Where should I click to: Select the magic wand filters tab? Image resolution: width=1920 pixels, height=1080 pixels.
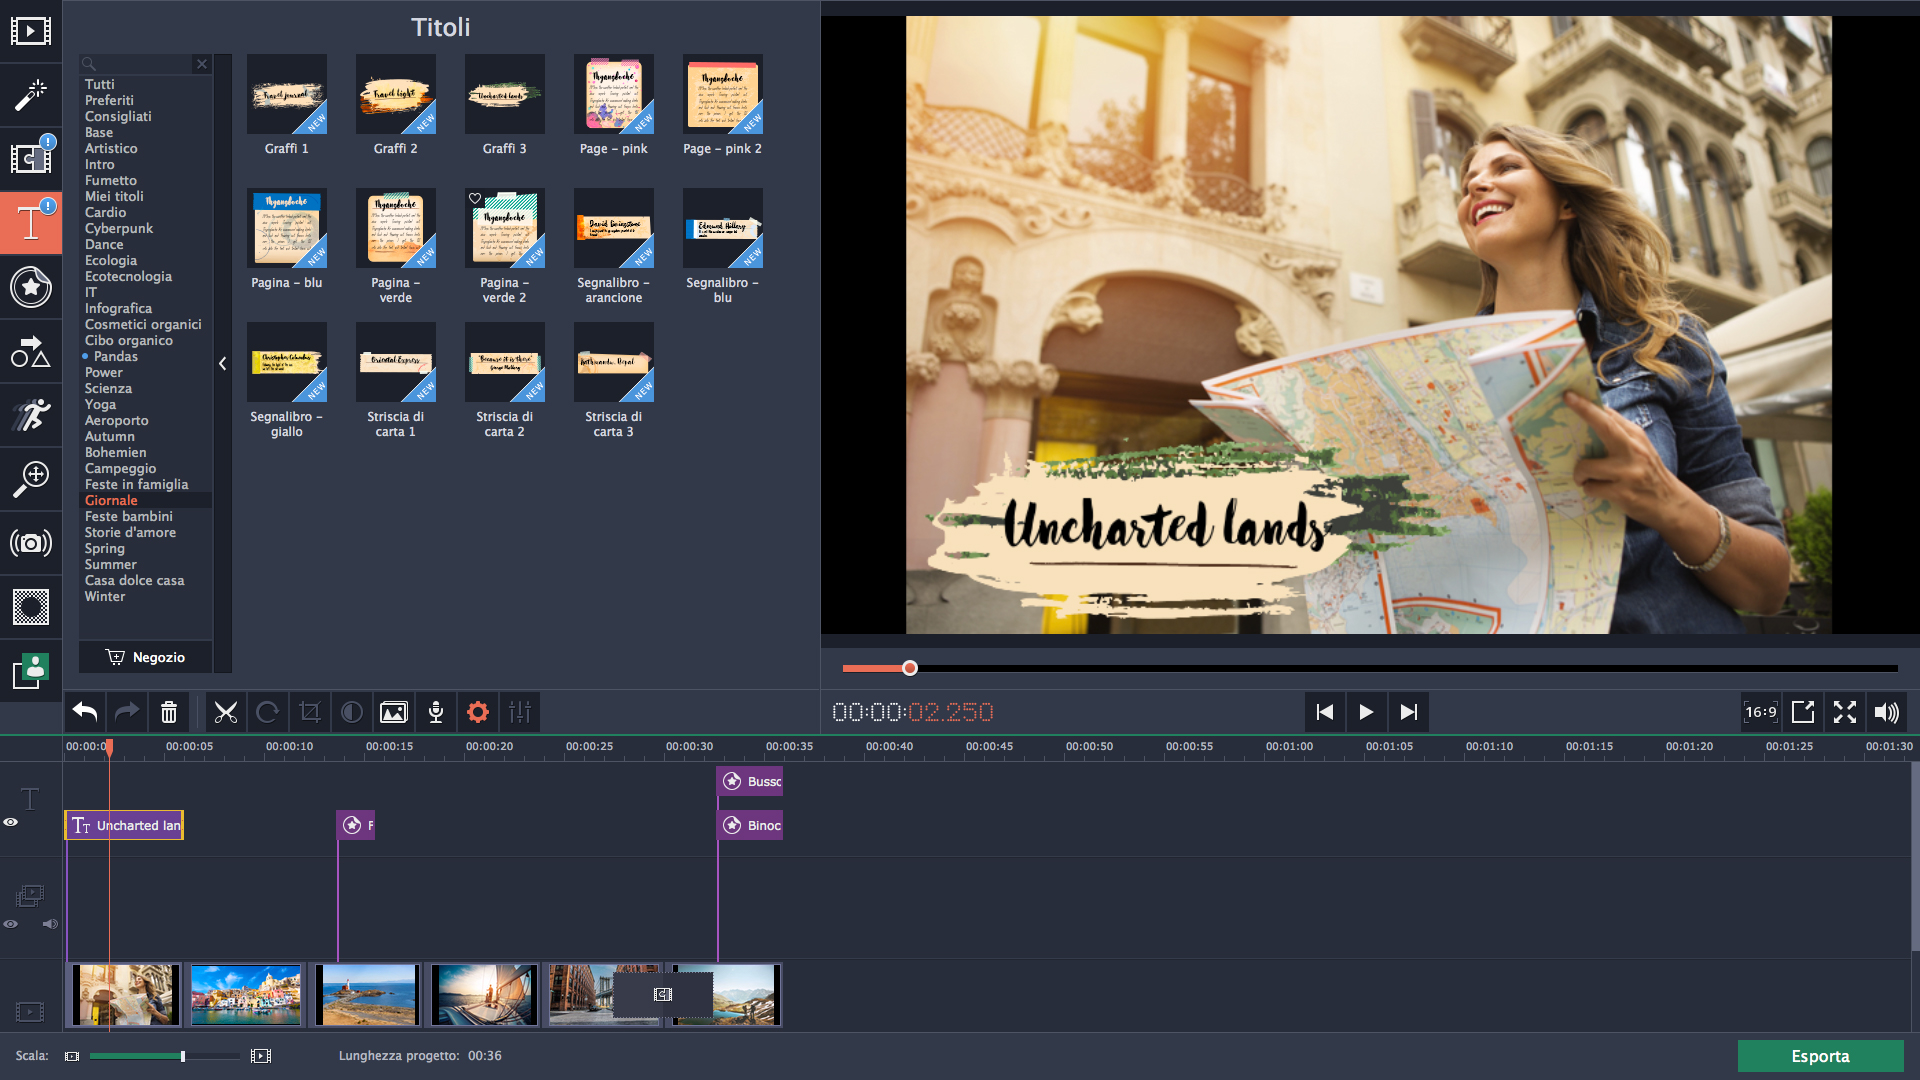coord(30,95)
